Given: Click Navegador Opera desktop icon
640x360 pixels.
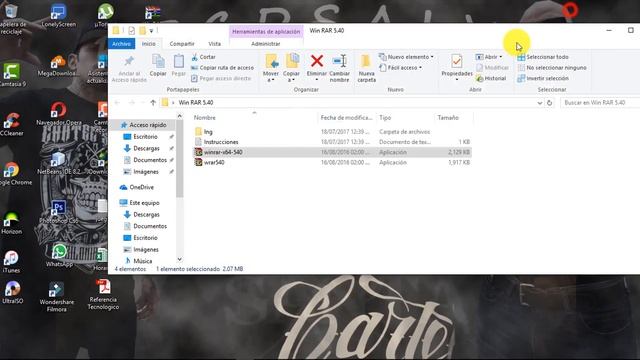Looking at the screenshot, I should (x=58, y=113).
